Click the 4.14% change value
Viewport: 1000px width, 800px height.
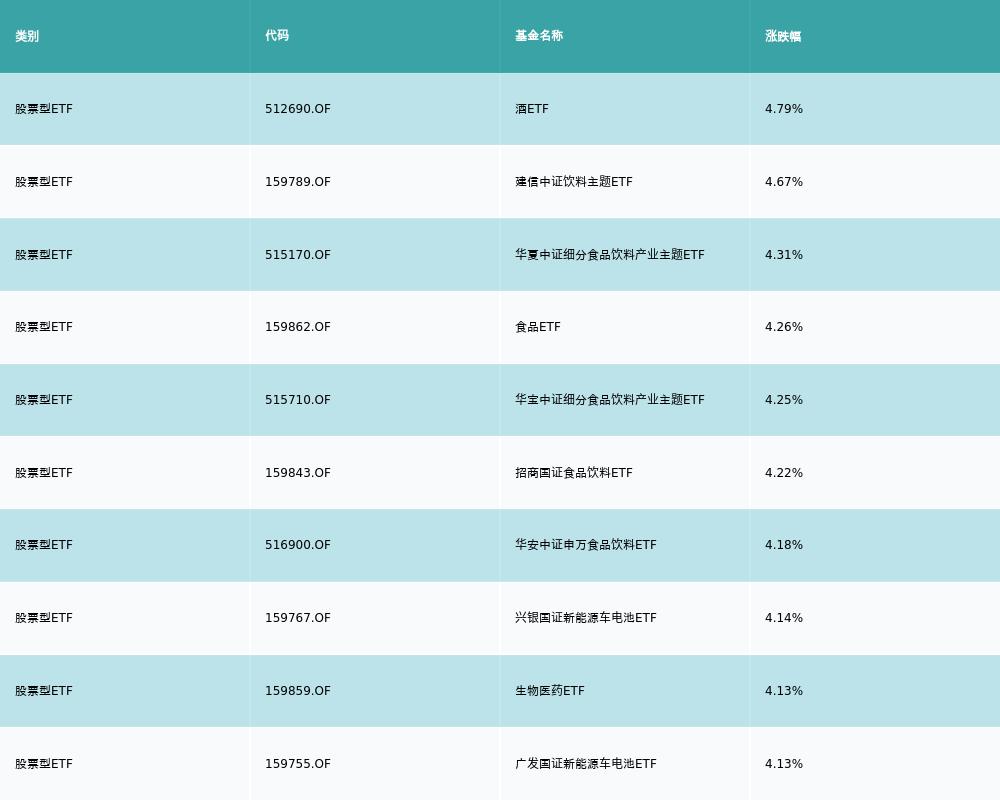pyautogui.click(x=784, y=618)
